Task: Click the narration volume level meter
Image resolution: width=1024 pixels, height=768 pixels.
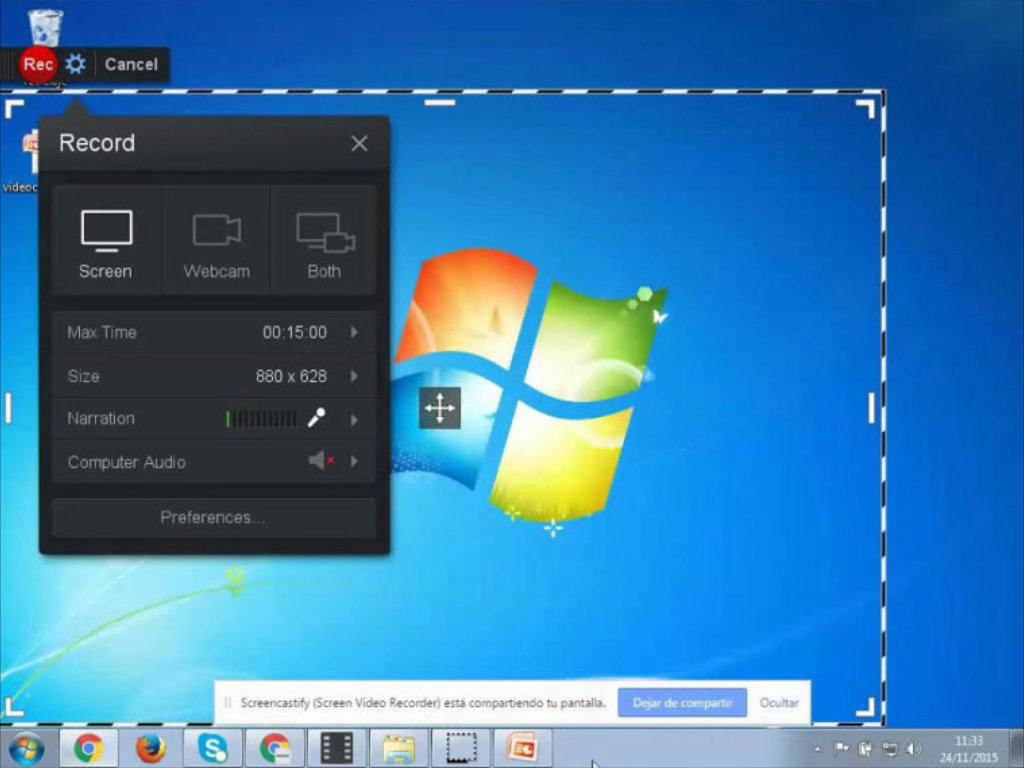Action: [x=261, y=419]
